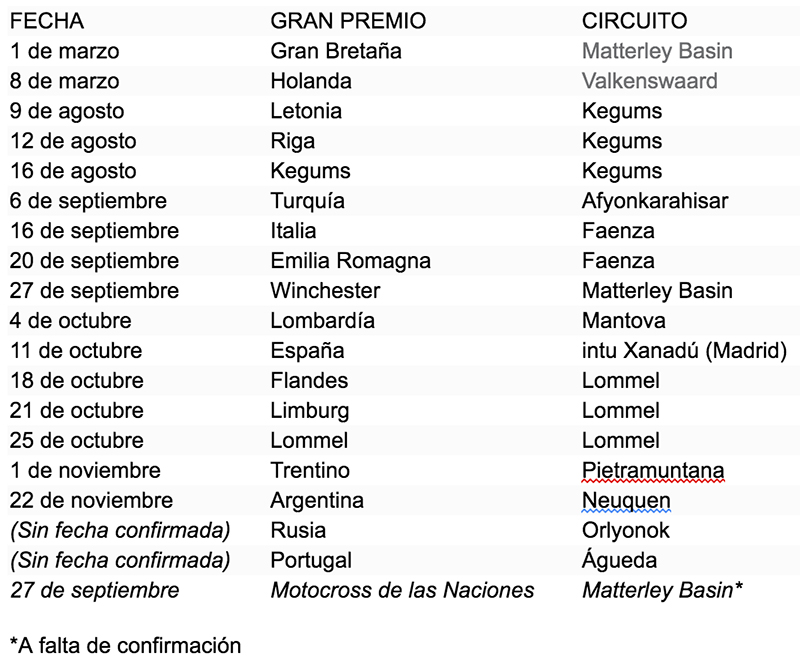
Task: Select the Mantova circuit cell
Action: click(623, 321)
